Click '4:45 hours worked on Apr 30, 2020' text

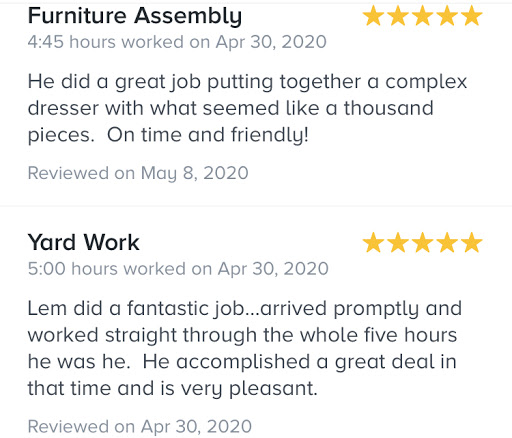coord(177,42)
